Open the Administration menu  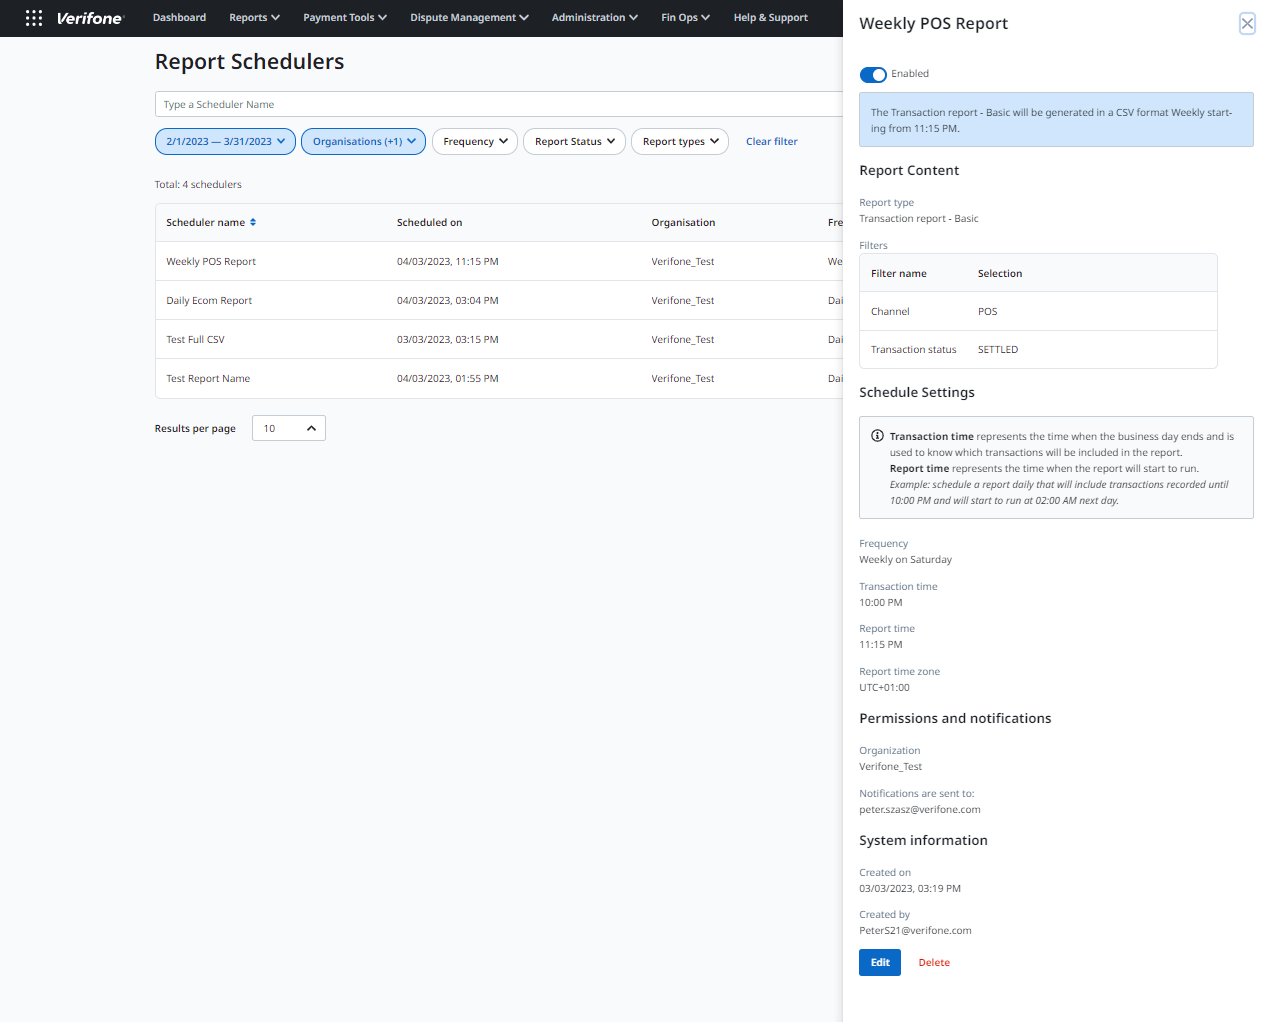tap(594, 18)
